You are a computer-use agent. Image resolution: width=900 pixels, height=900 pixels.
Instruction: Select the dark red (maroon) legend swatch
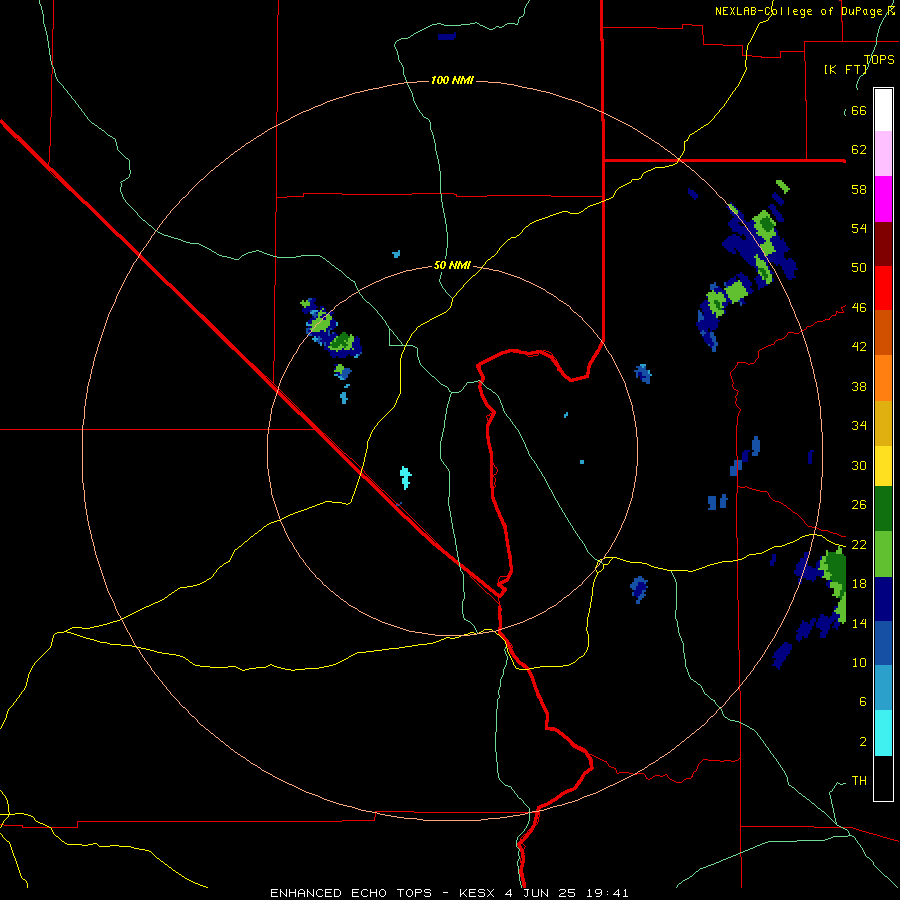click(883, 244)
